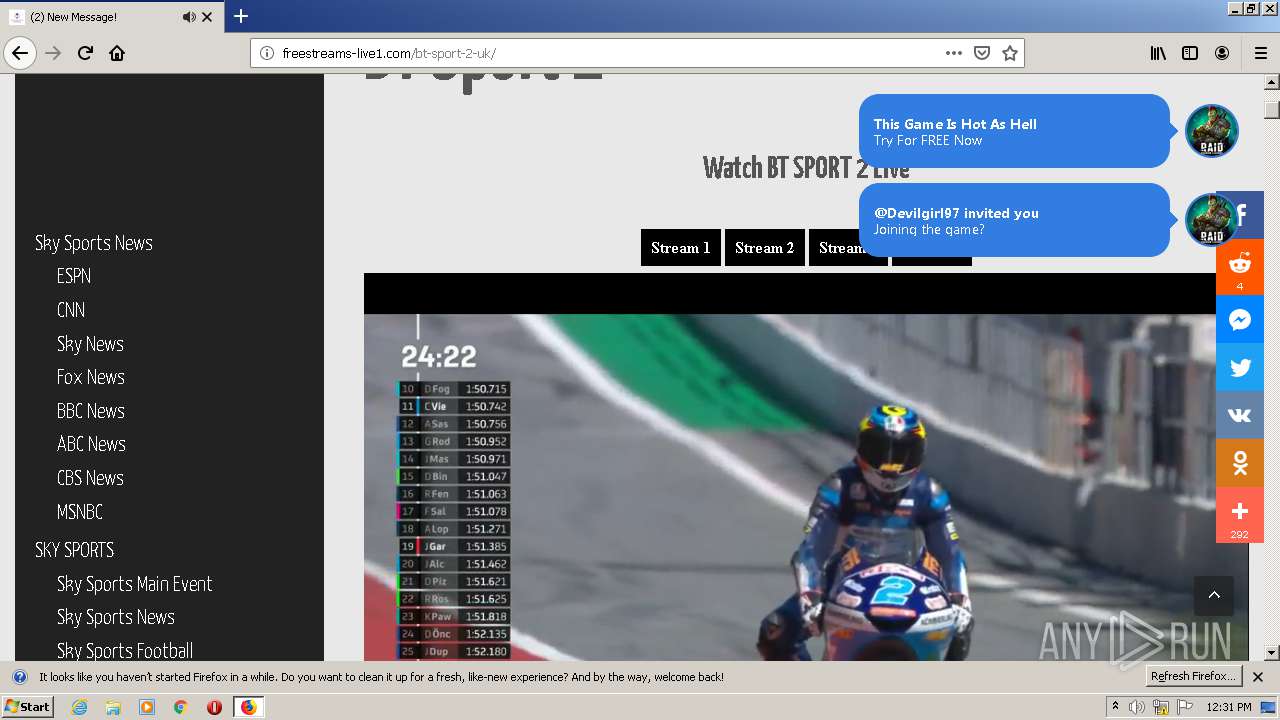Open SKY SPORTS category link

pos(75,550)
